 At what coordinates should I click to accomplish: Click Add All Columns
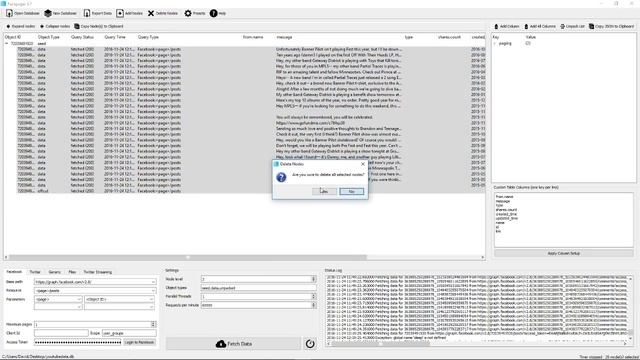(540, 26)
